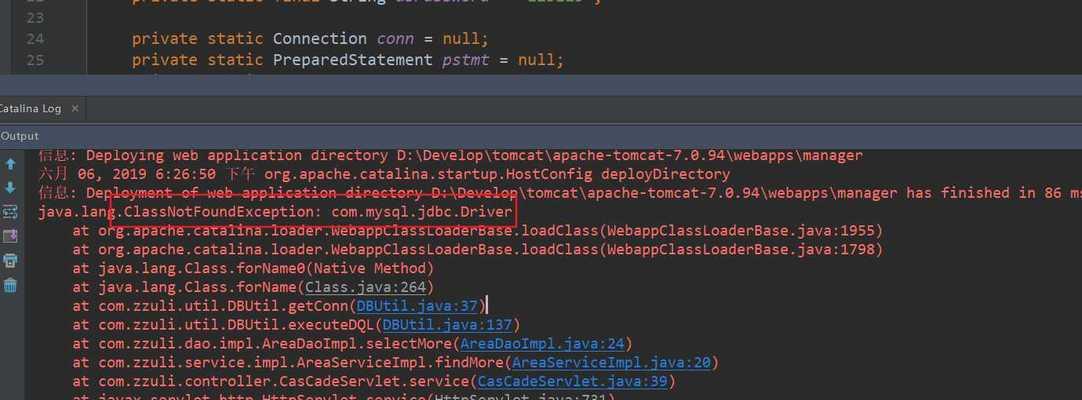
Task: Clear output with the trash icon
Action: 10,285
